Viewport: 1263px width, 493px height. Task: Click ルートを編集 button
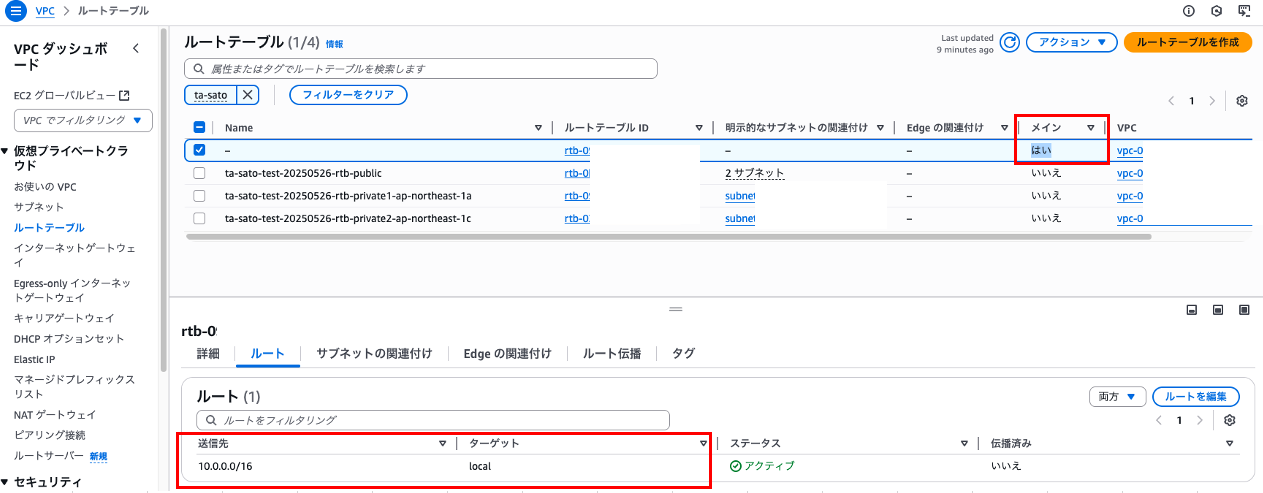pyautogui.click(x=1196, y=397)
